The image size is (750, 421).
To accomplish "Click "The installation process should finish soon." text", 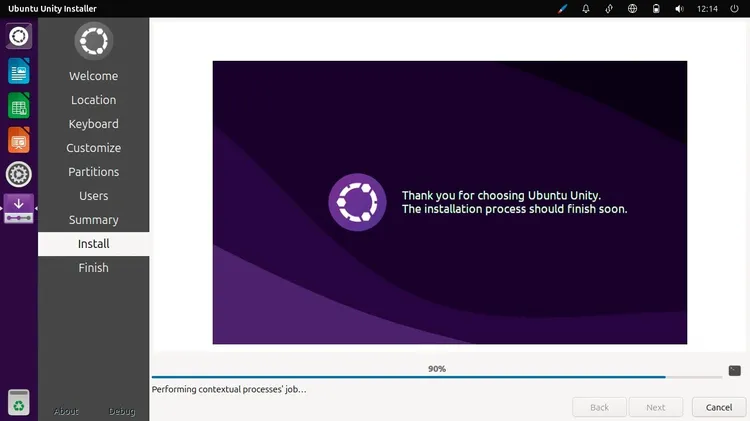I will [x=514, y=209].
